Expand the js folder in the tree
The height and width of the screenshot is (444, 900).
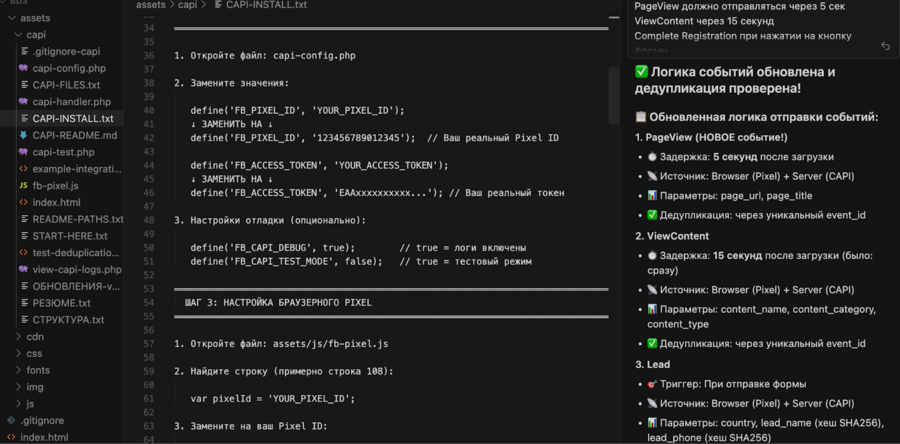[30, 404]
